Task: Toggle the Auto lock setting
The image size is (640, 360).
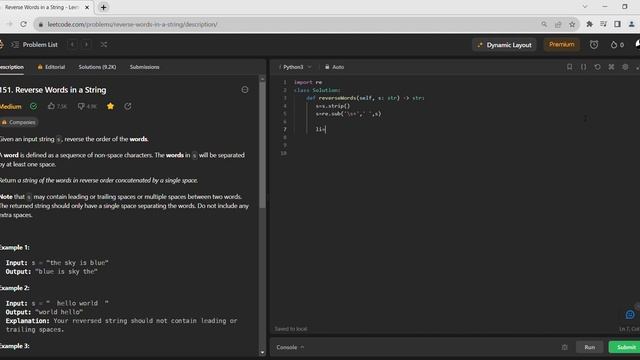Action: coord(334,67)
